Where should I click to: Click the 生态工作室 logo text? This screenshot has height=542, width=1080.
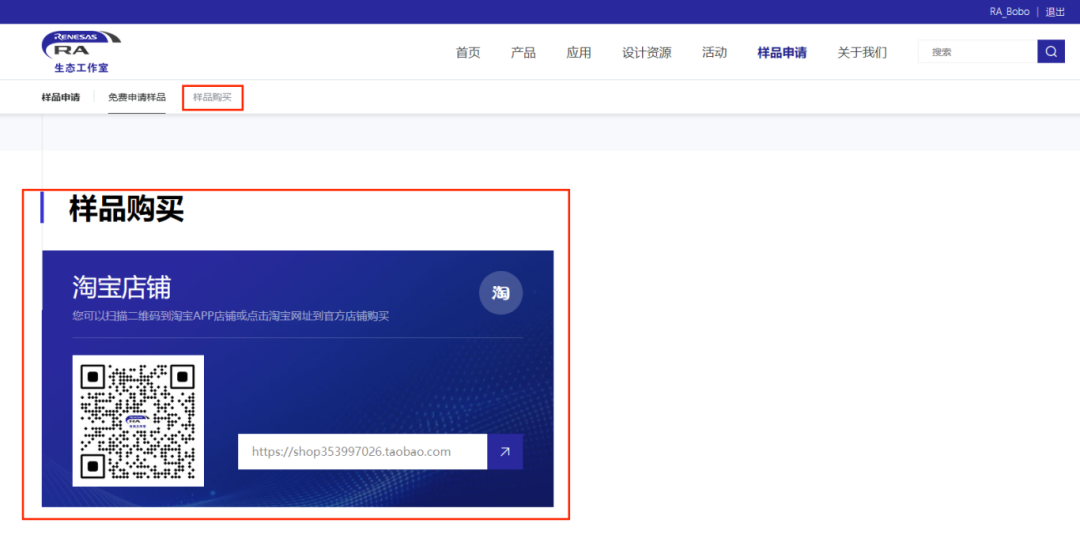(x=81, y=68)
